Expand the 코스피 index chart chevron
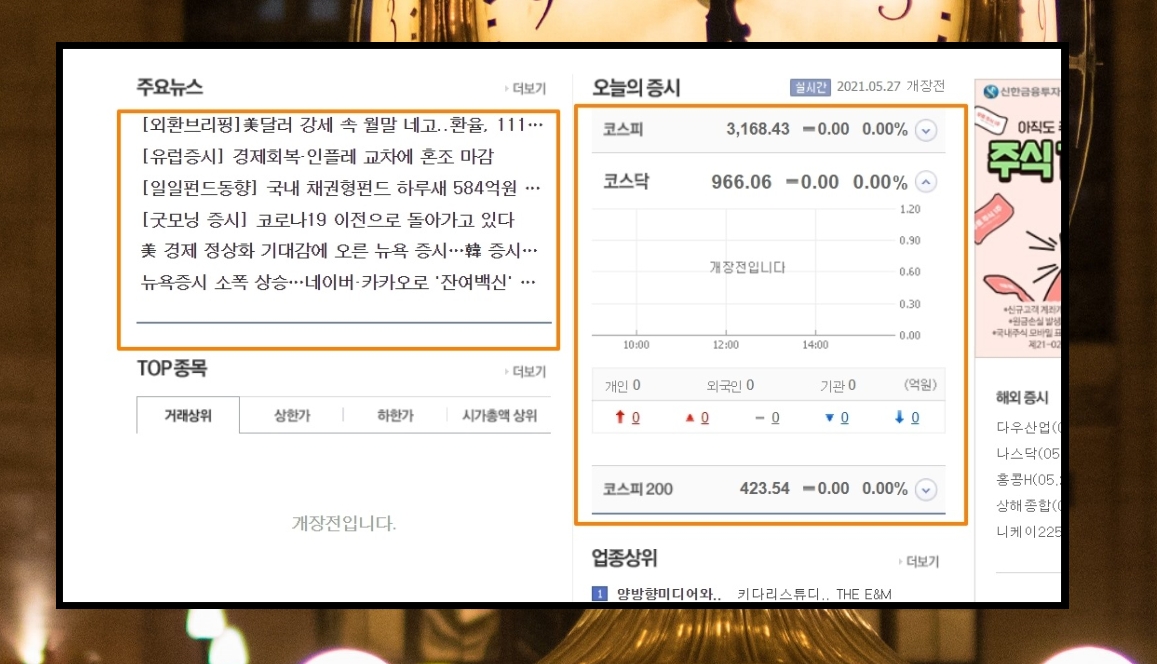 (925, 131)
